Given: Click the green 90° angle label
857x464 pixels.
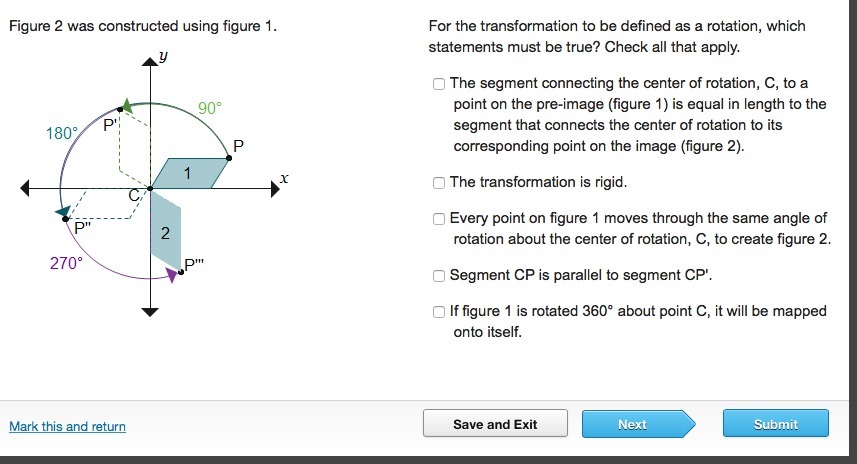Looking at the screenshot, I should click(209, 107).
